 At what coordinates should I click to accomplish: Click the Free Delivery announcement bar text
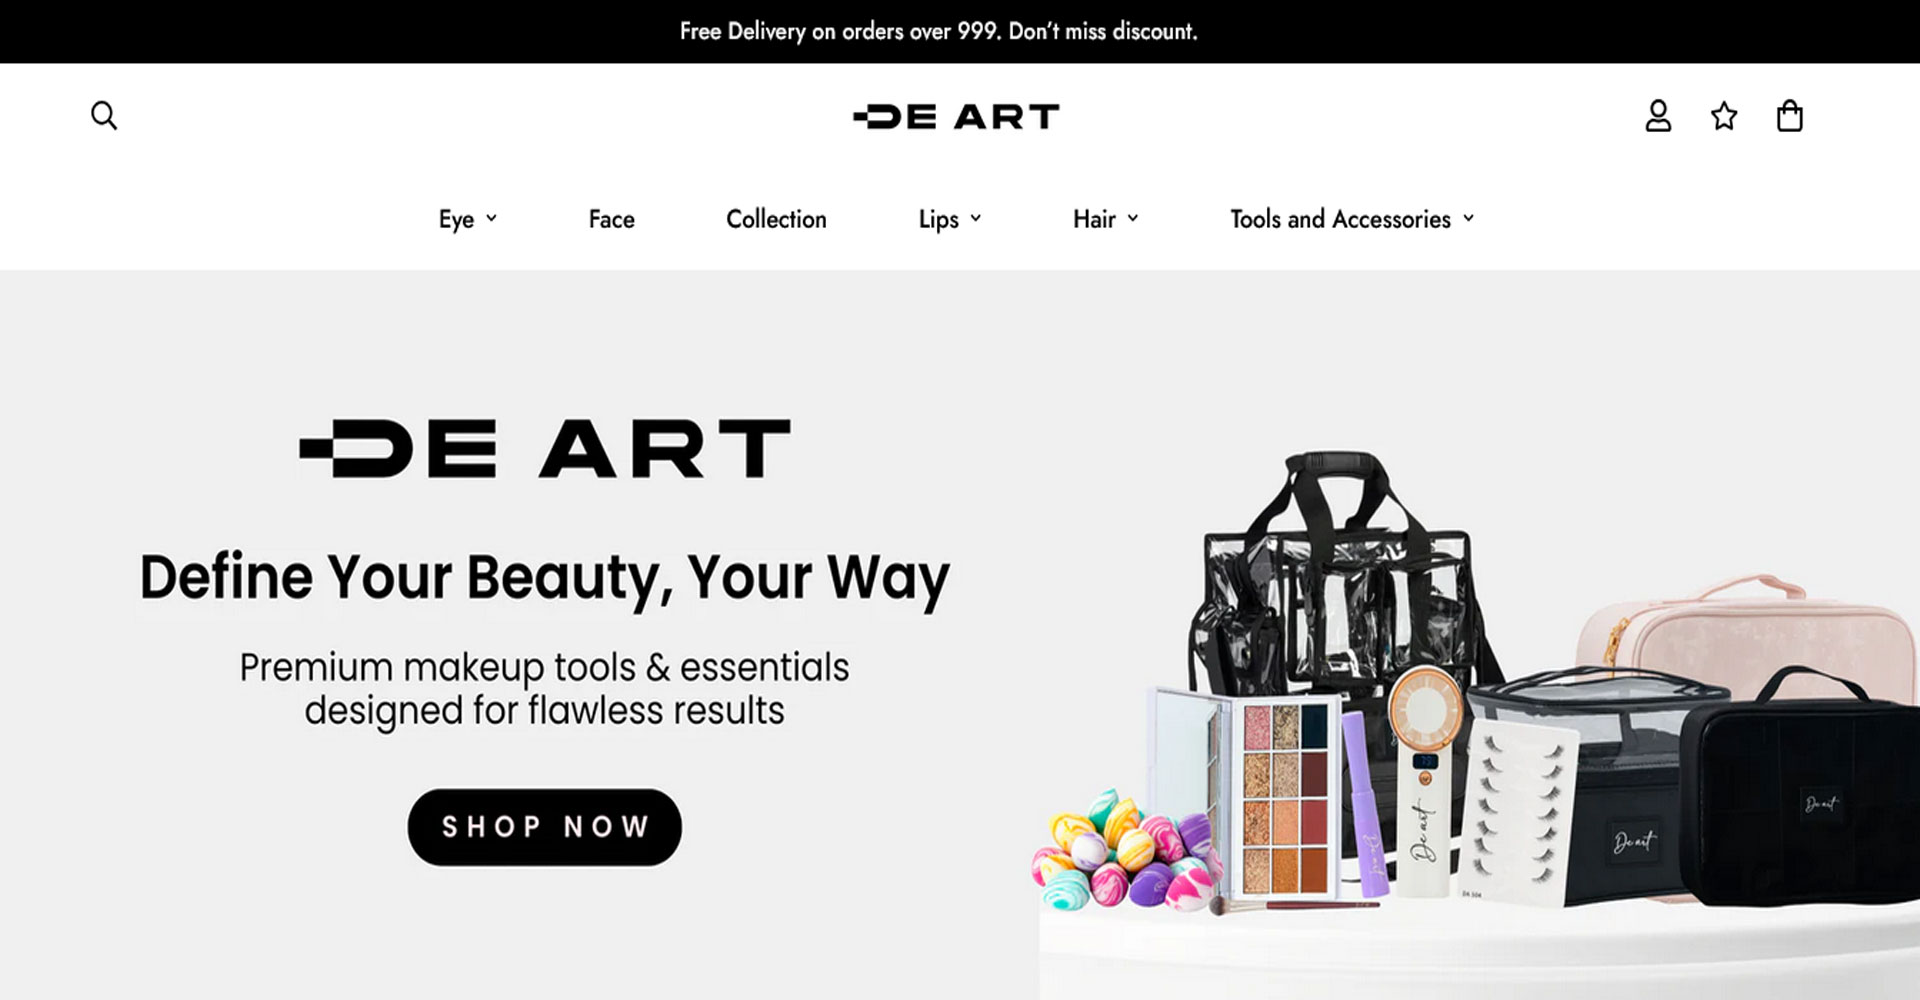pos(938,31)
